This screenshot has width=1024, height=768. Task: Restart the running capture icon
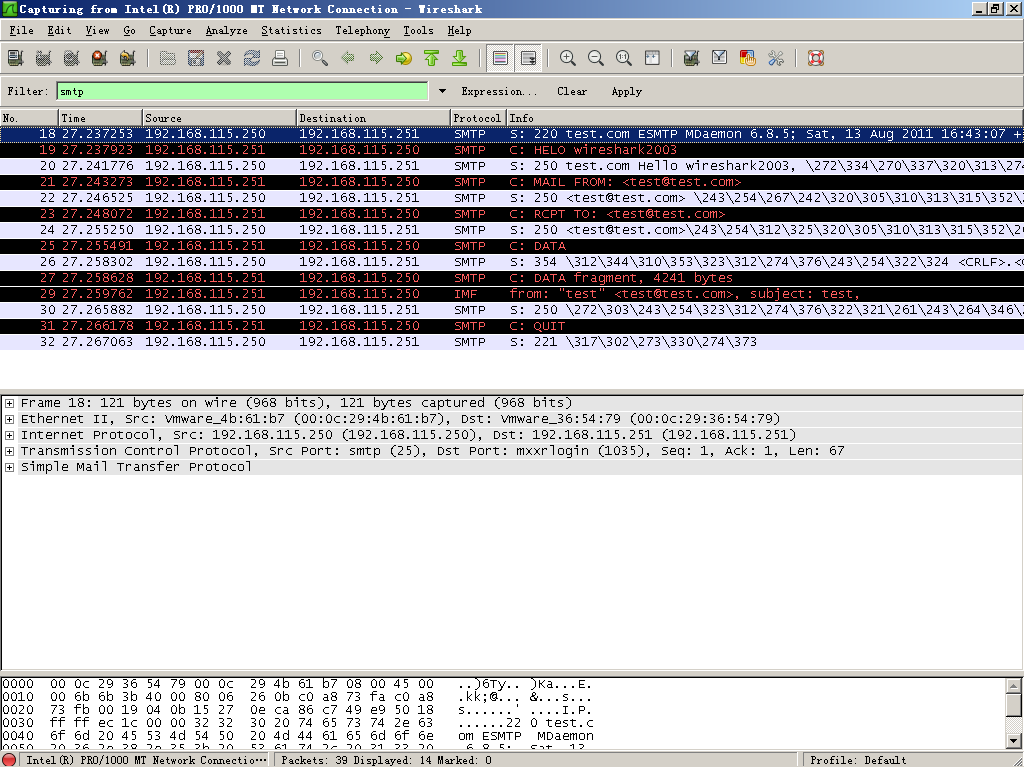[x=128, y=58]
